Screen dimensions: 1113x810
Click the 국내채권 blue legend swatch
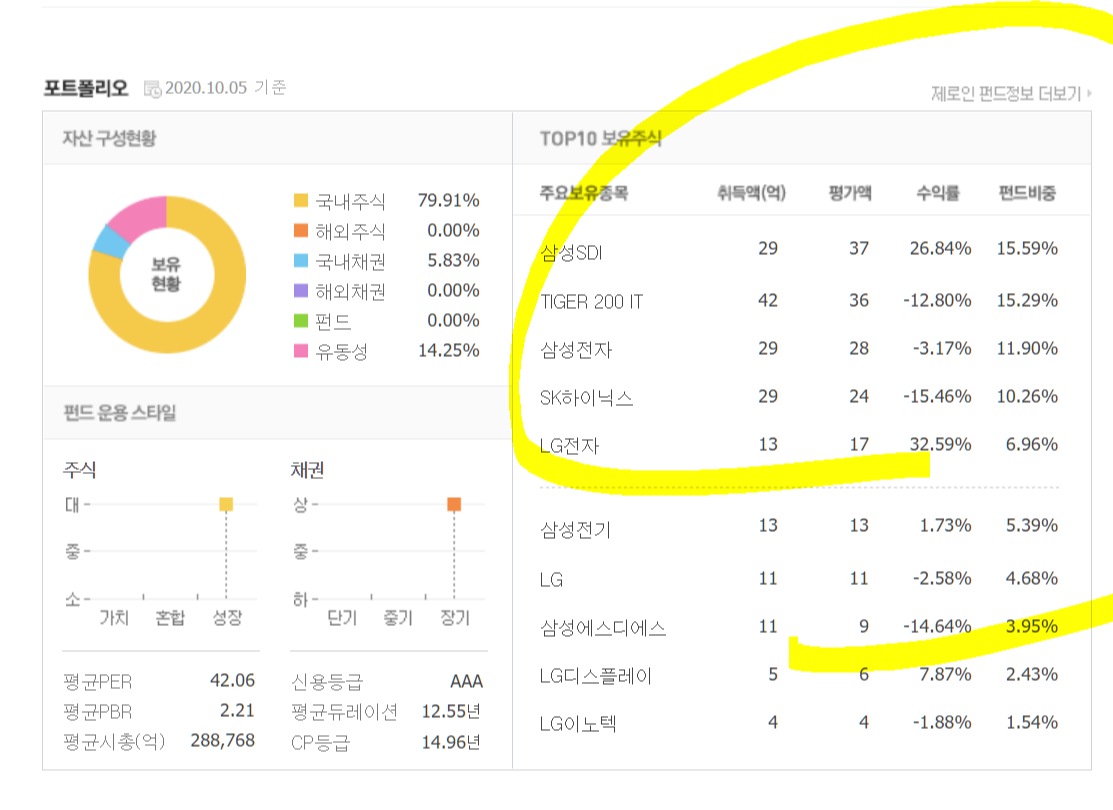tap(301, 261)
